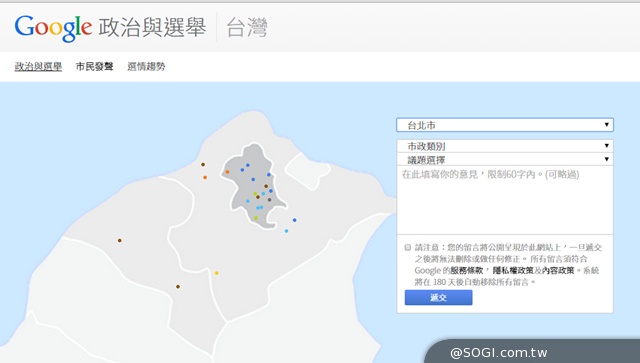Click into the 60-character opinion text box

(x=505, y=200)
